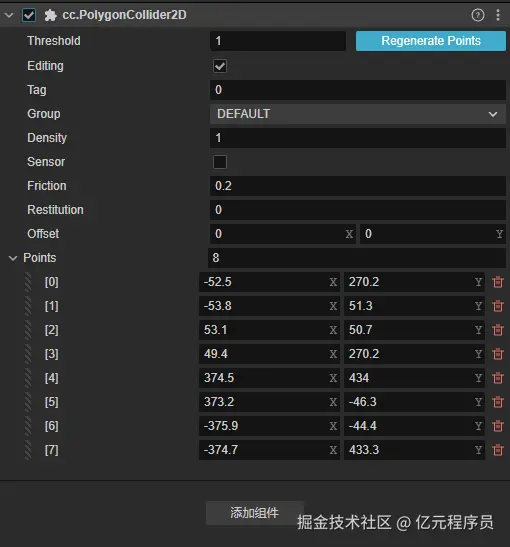Delete point [2] with trash icon
The height and width of the screenshot is (547, 510).
pos(498,330)
